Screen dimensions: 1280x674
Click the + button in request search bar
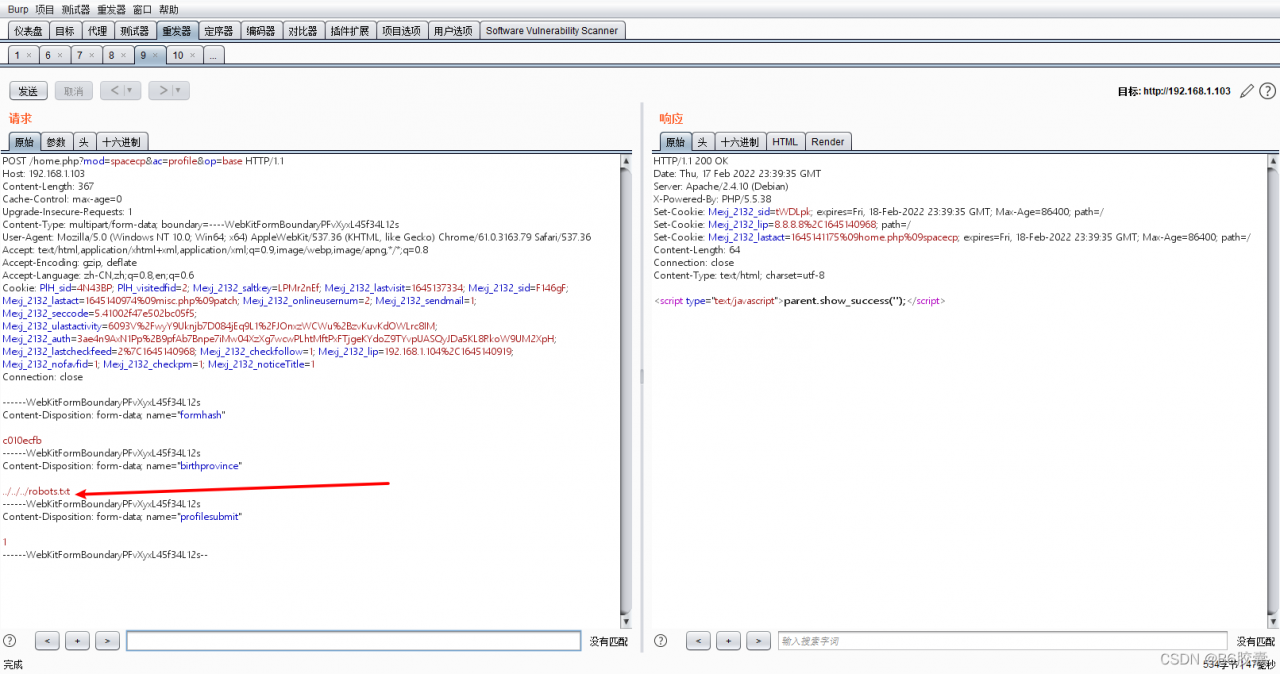click(x=77, y=640)
